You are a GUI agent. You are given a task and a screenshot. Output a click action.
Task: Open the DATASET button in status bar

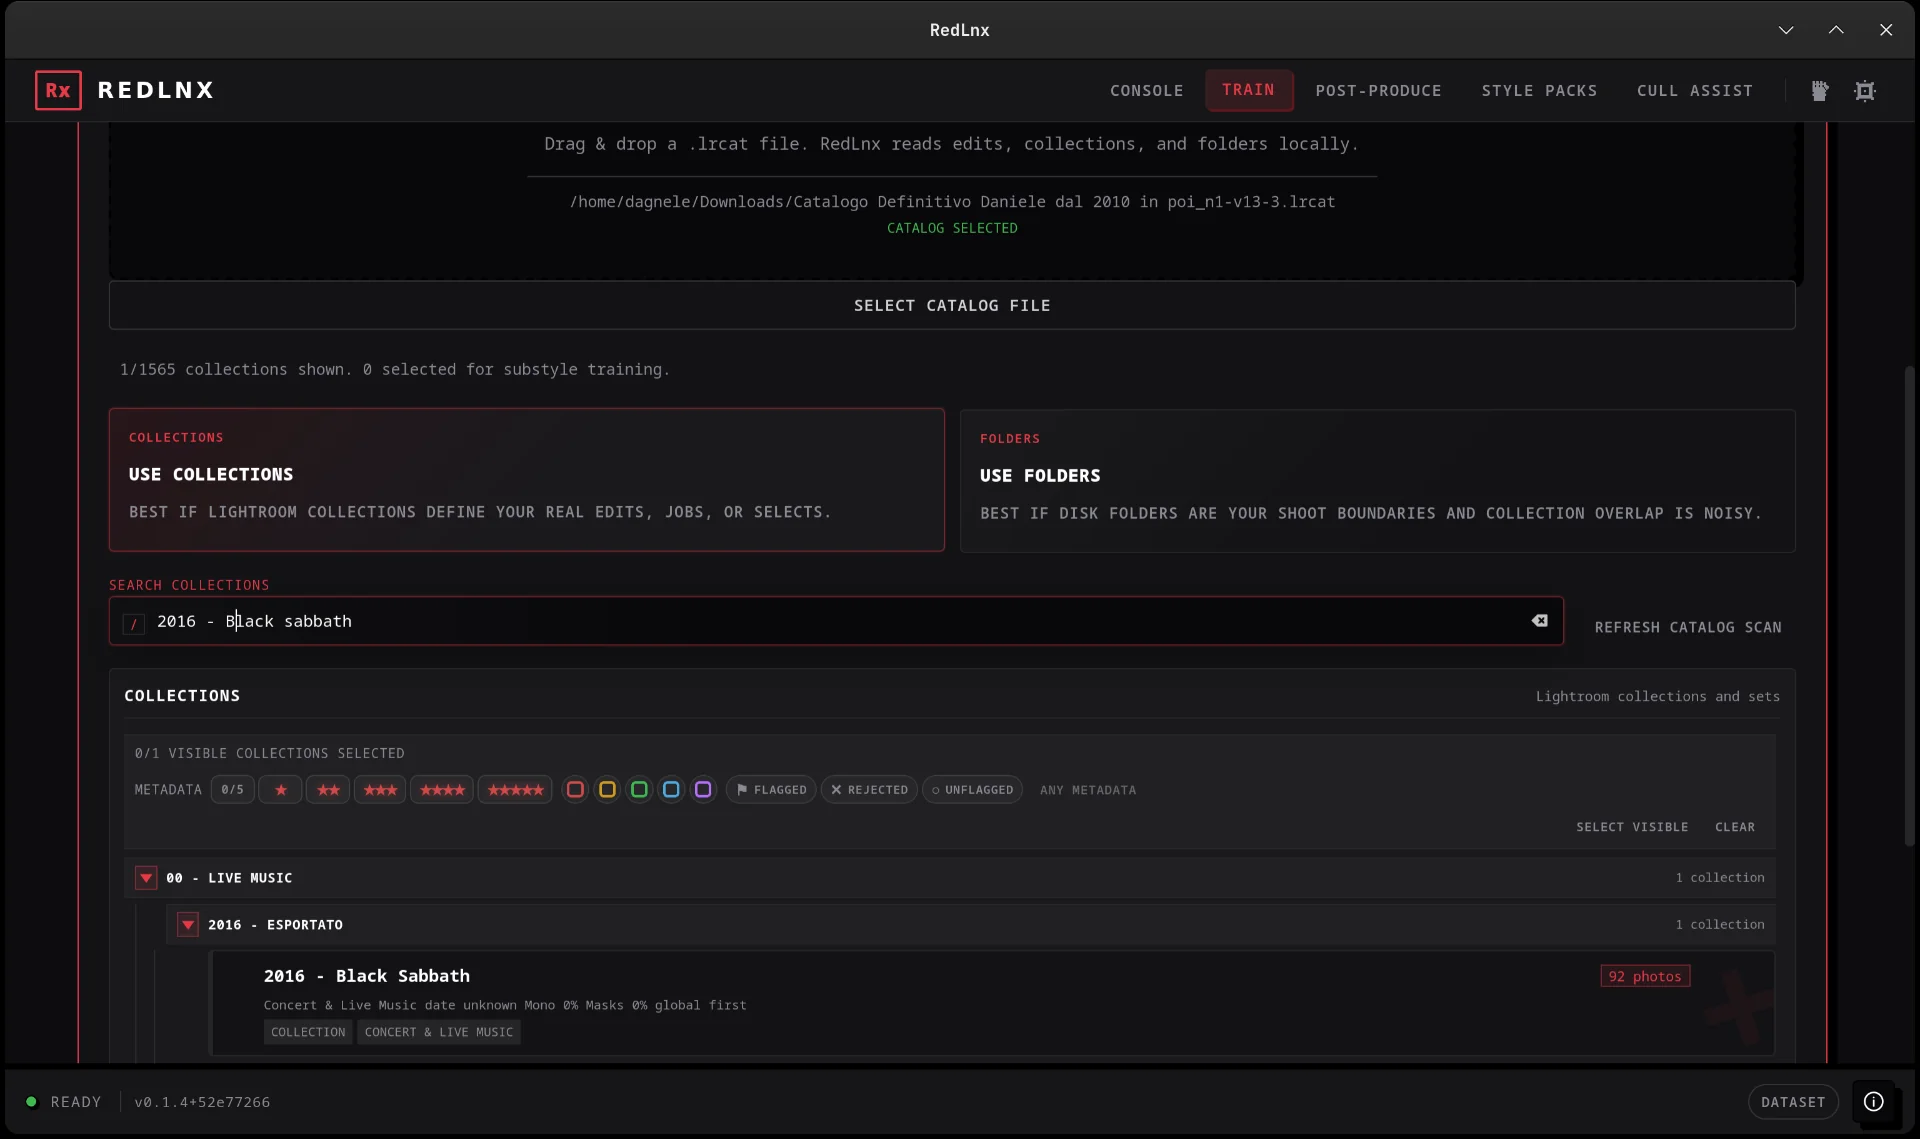pos(1793,1102)
